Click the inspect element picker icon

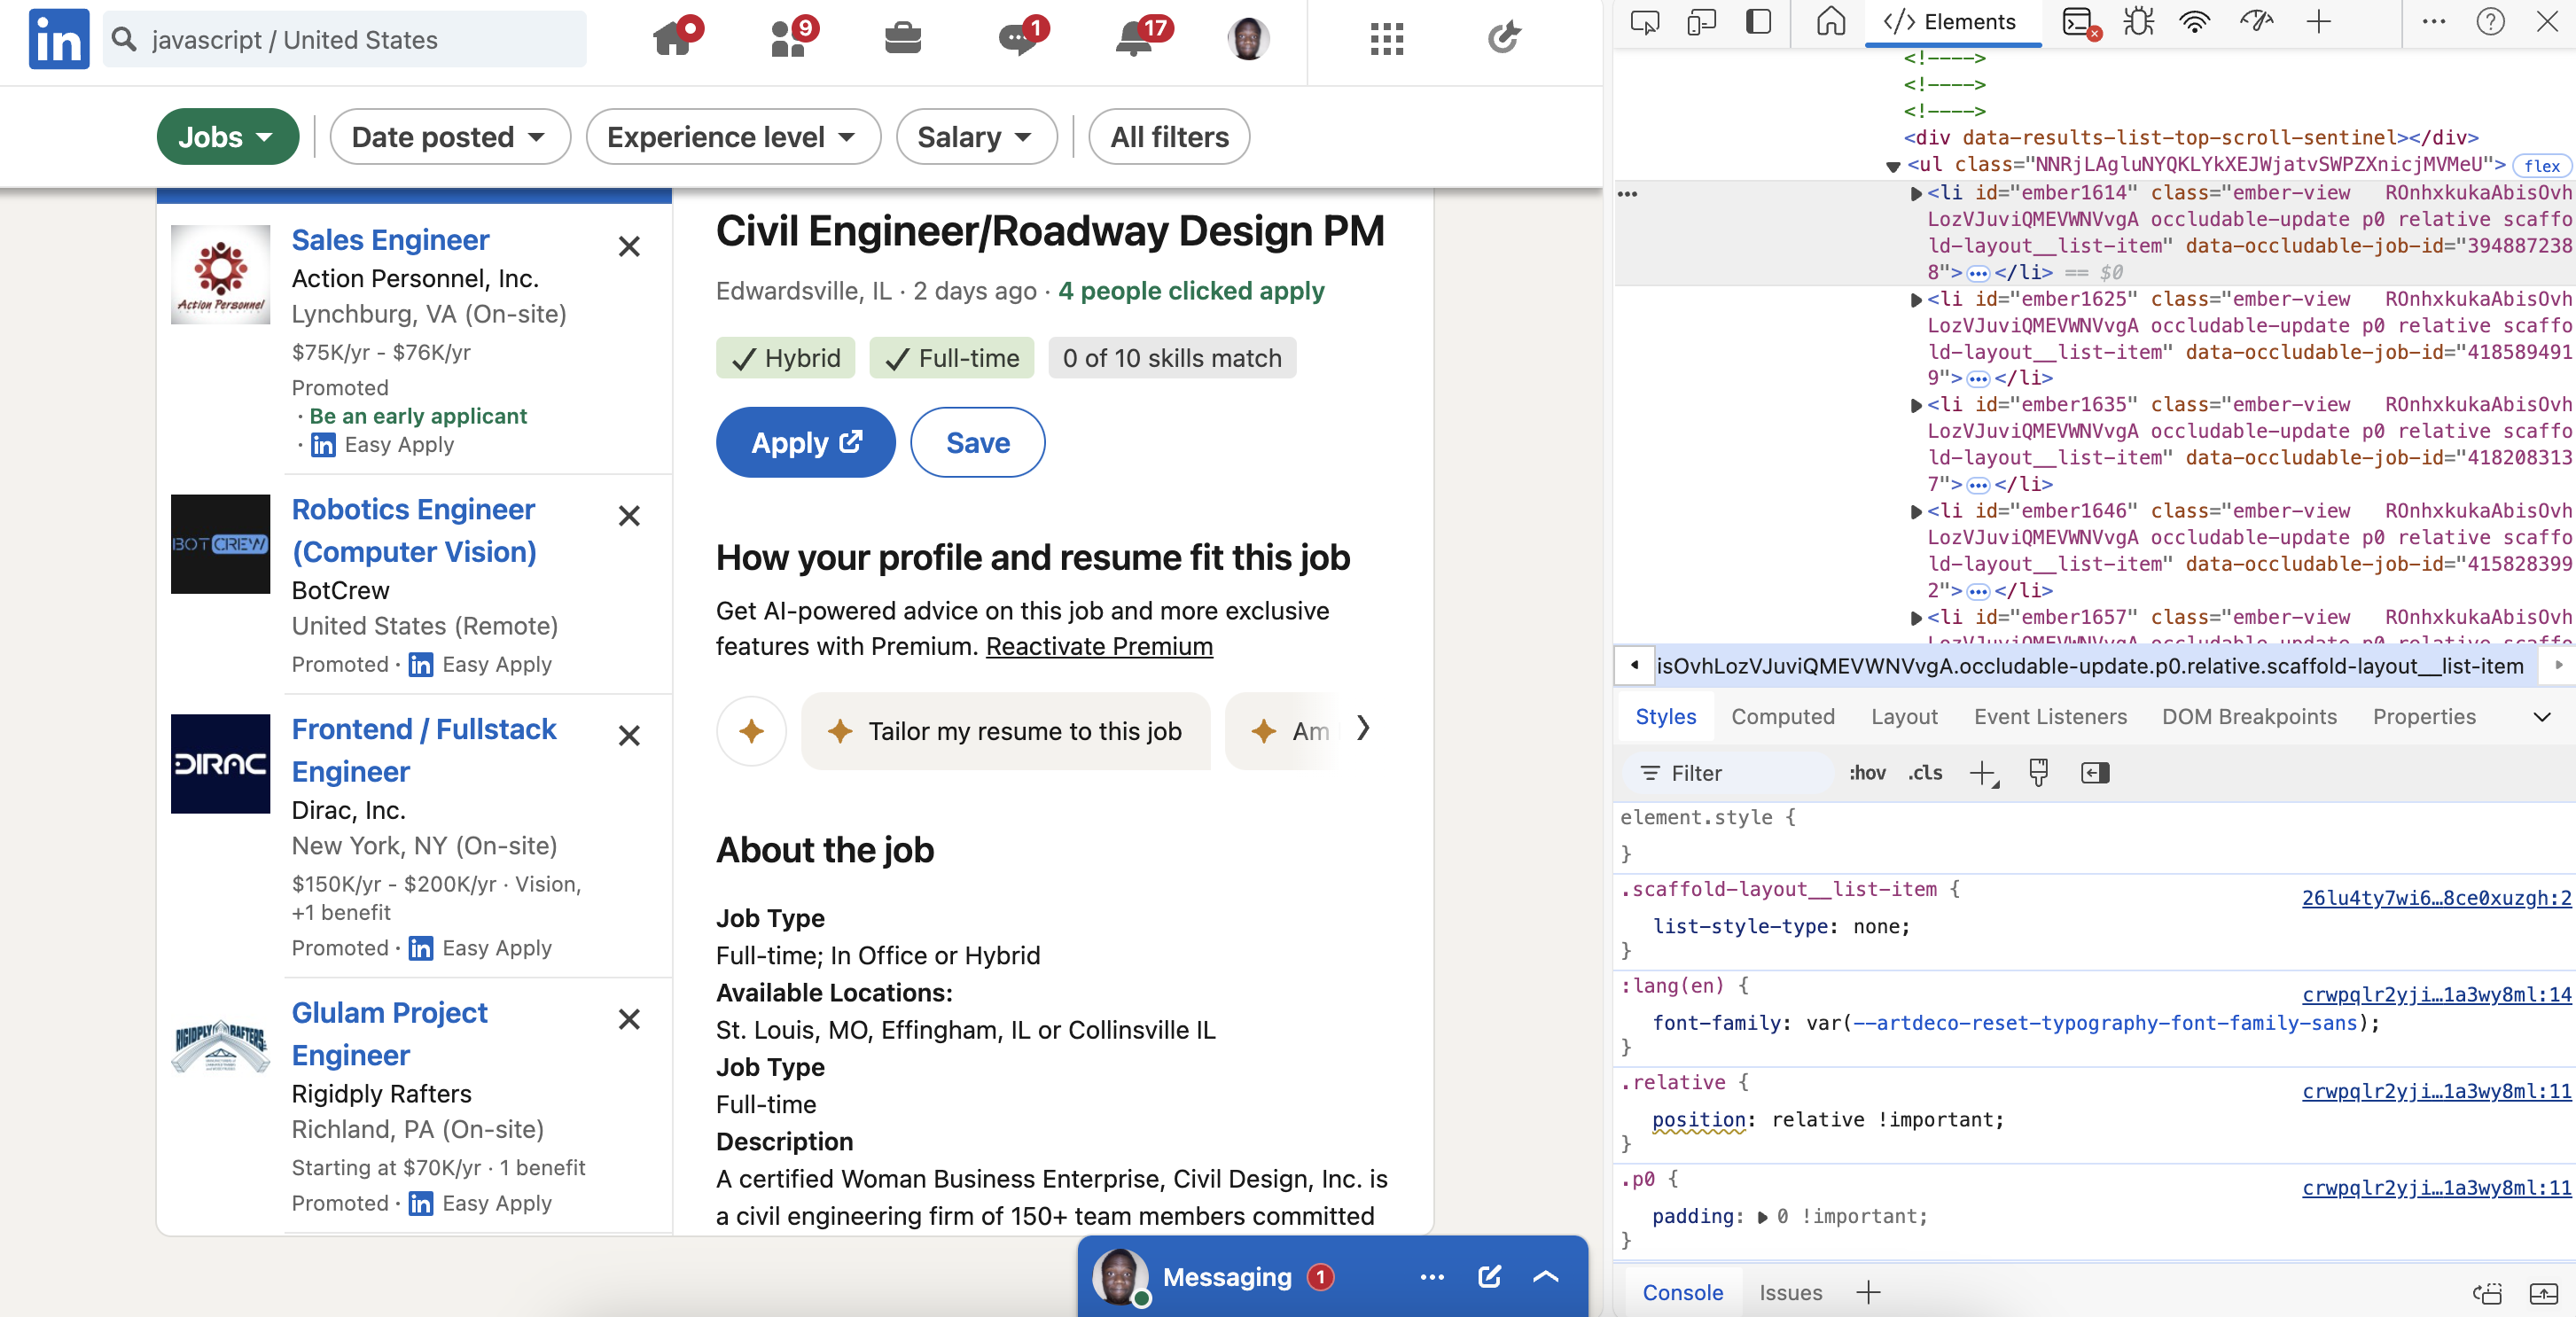[x=1645, y=22]
